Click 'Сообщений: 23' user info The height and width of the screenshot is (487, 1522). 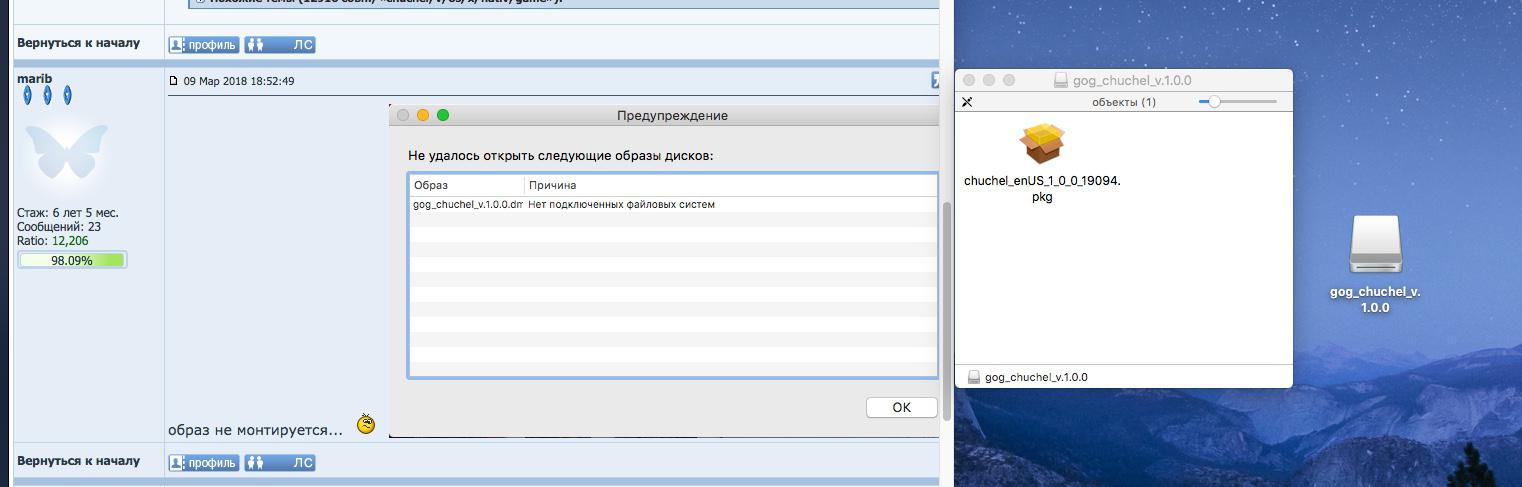tap(59, 227)
